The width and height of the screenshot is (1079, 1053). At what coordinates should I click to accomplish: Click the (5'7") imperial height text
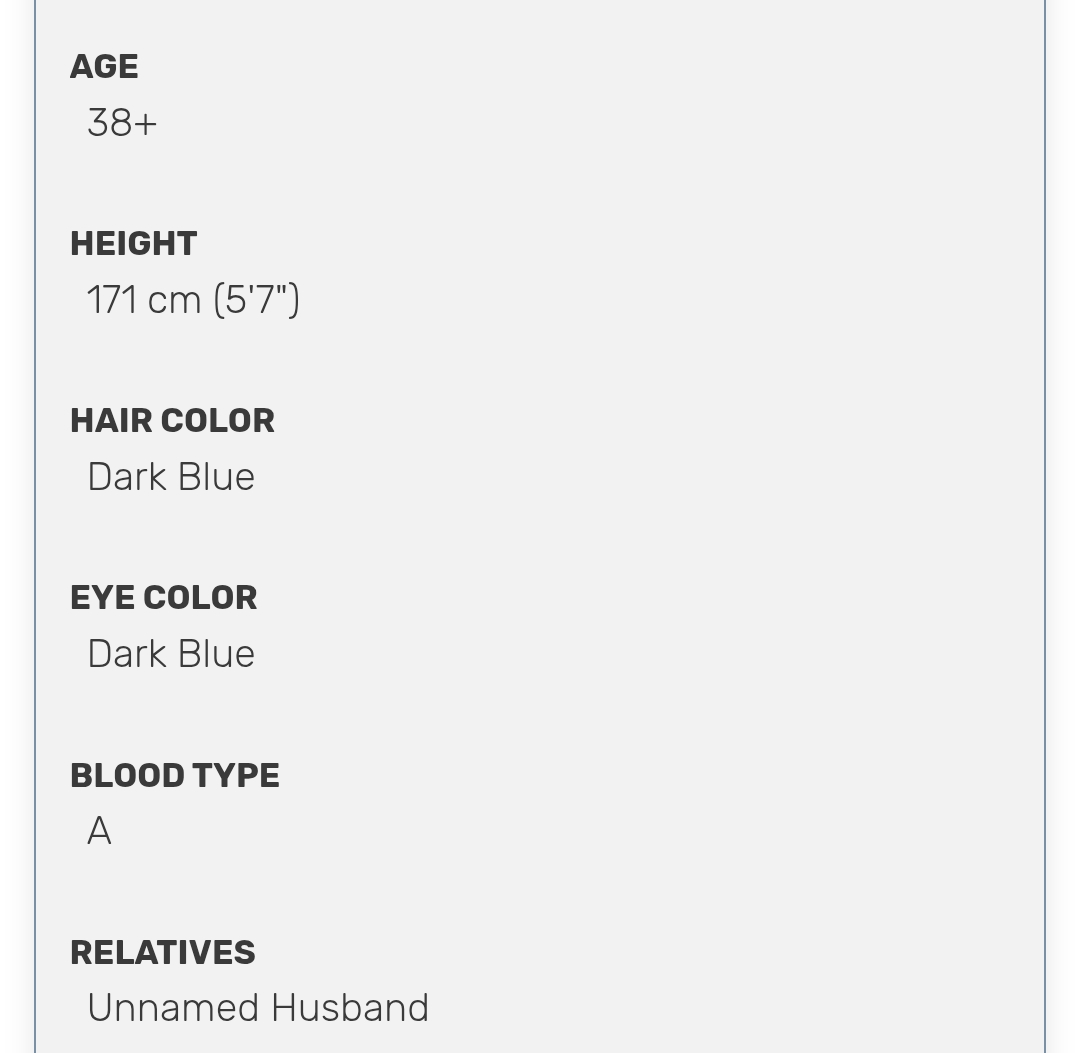coord(257,300)
